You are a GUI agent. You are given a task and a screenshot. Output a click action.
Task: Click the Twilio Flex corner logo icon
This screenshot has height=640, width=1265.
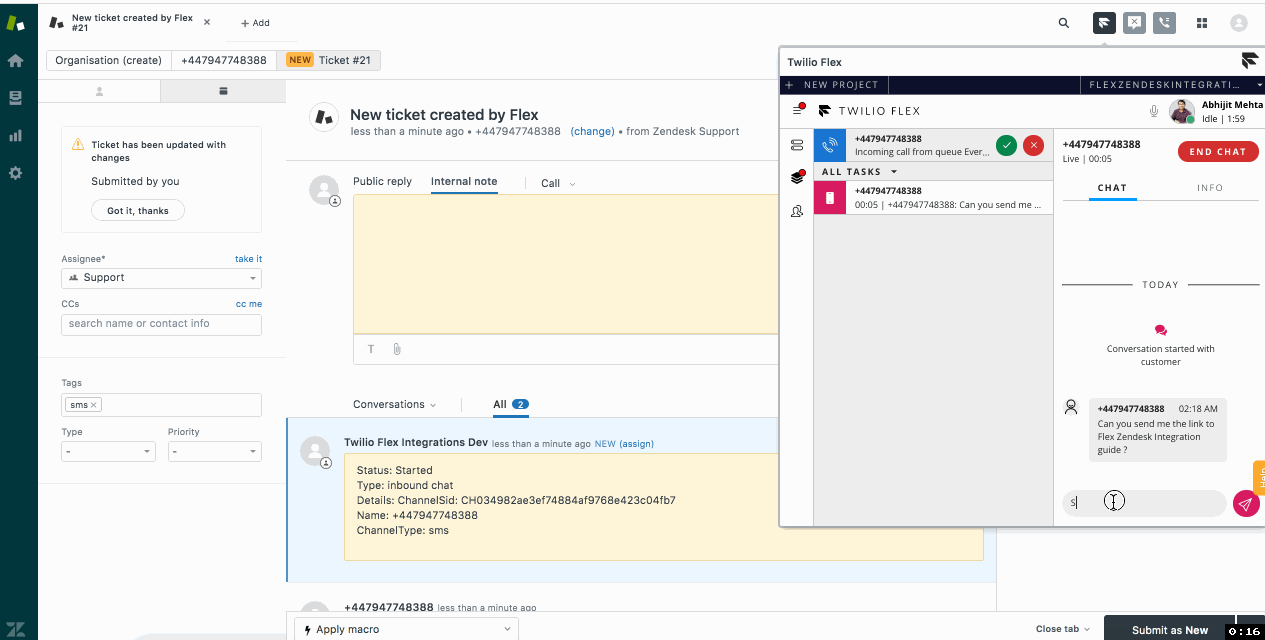point(1250,61)
